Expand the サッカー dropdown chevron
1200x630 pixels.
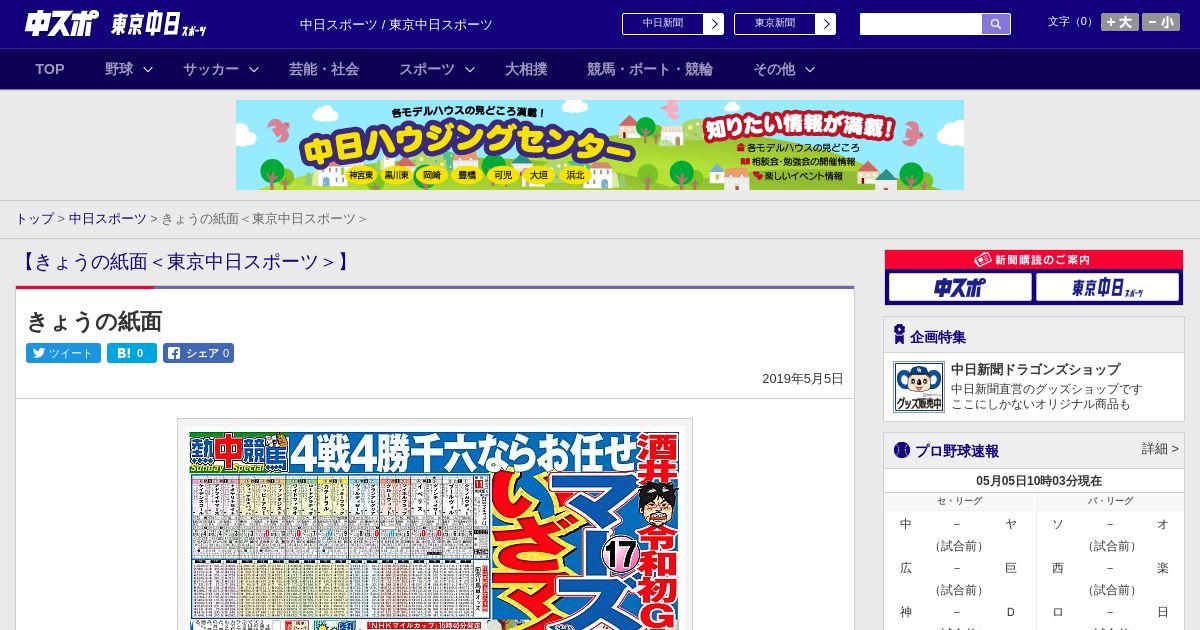click(254, 69)
